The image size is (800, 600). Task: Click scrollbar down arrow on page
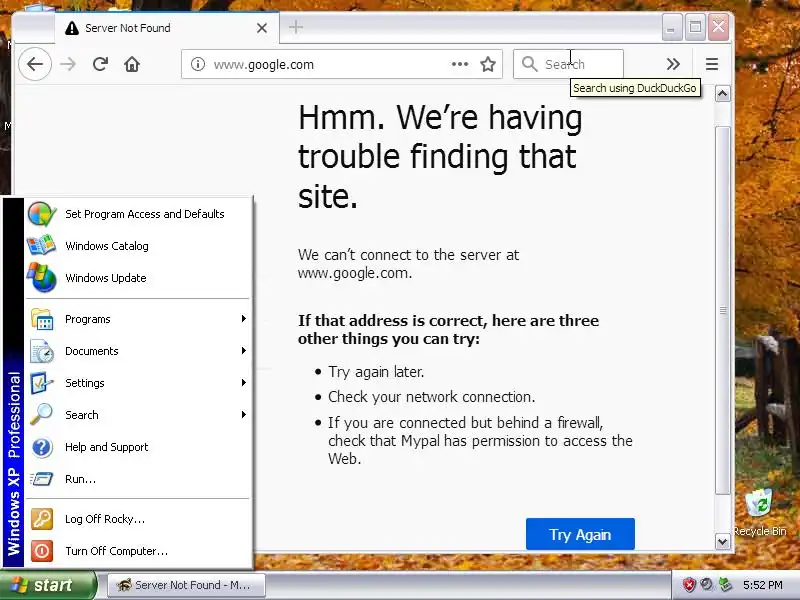coord(722,541)
